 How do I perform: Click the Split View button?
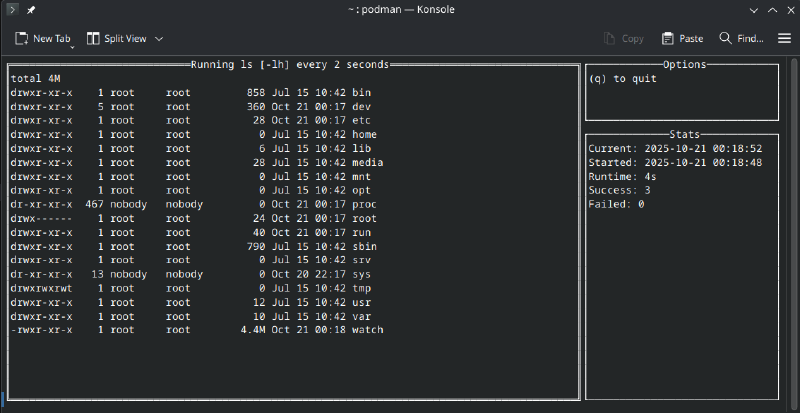coord(116,39)
